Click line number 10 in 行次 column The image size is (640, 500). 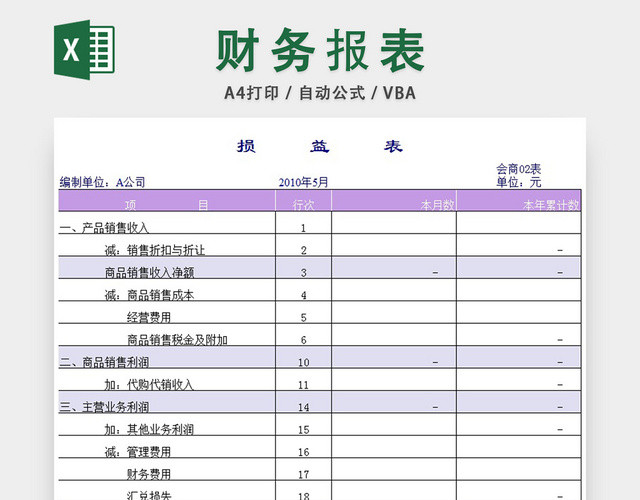pos(303,362)
